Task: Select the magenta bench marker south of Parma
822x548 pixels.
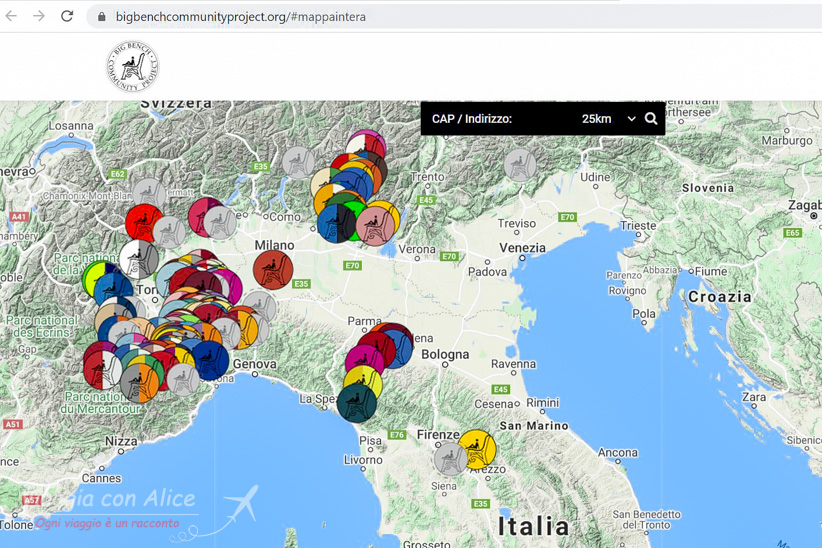Action: (363, 360)
